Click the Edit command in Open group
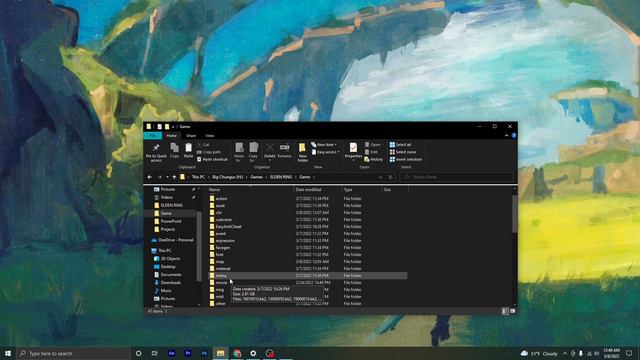This screenshot has width=640, height=360. 371,152
